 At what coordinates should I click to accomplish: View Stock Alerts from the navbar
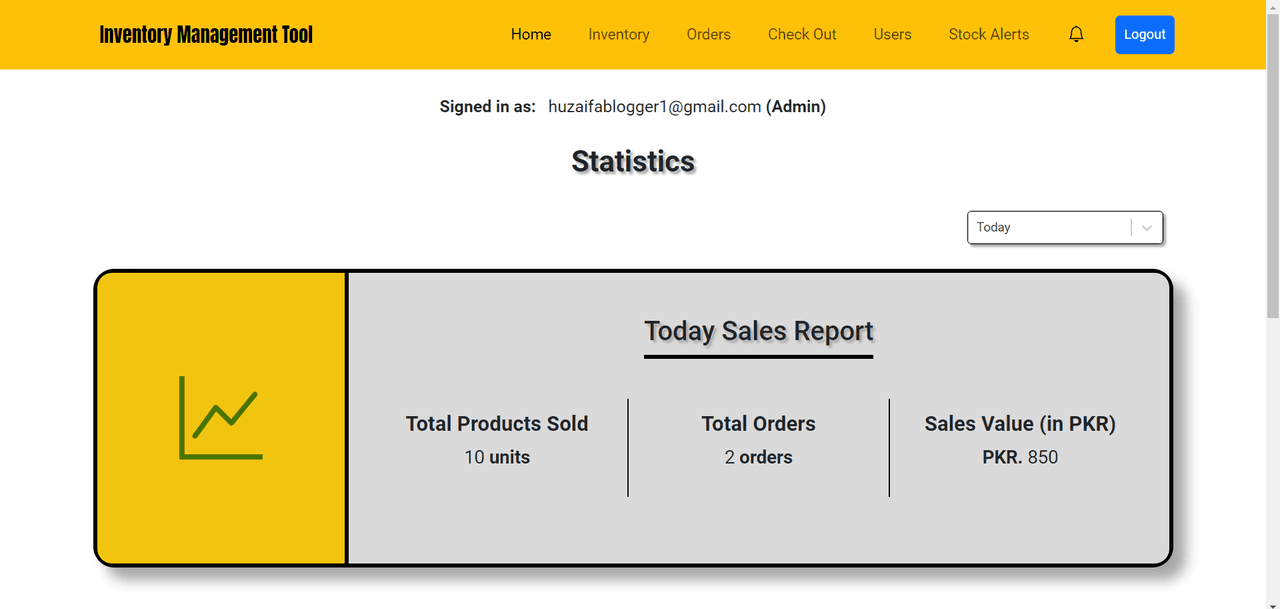(989, 34)
